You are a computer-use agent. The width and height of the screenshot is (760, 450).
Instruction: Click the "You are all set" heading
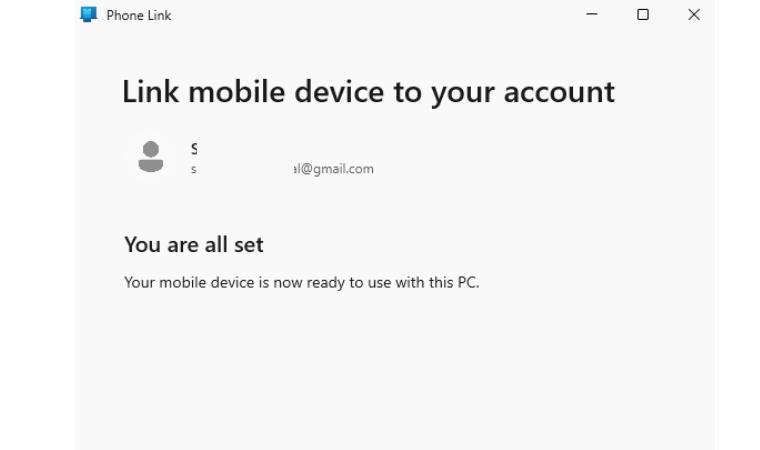click(194, 244)
